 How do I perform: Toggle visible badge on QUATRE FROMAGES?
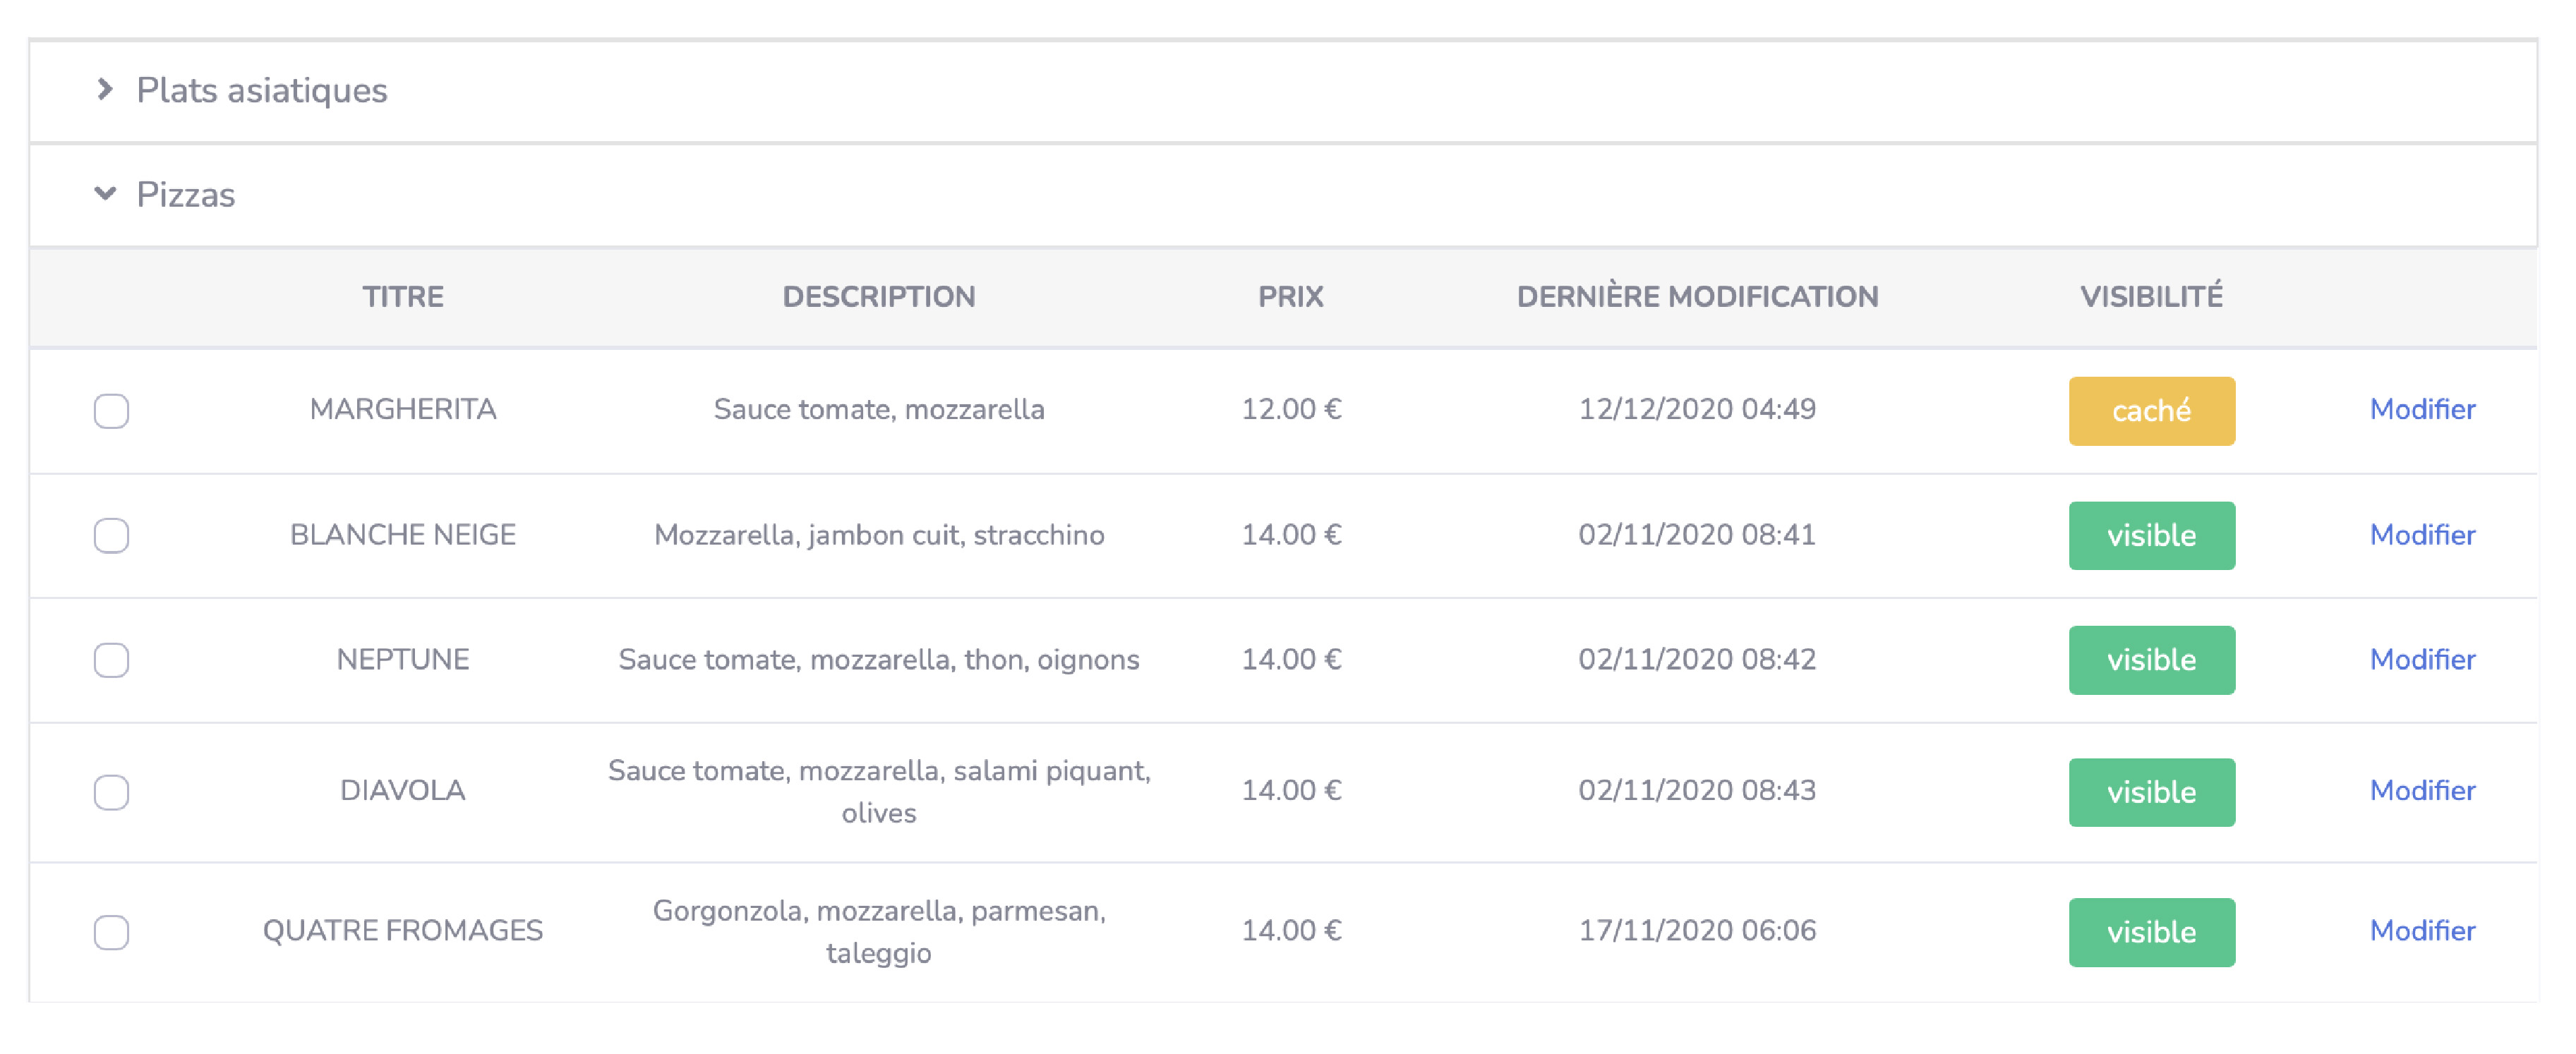[2151, 932]
